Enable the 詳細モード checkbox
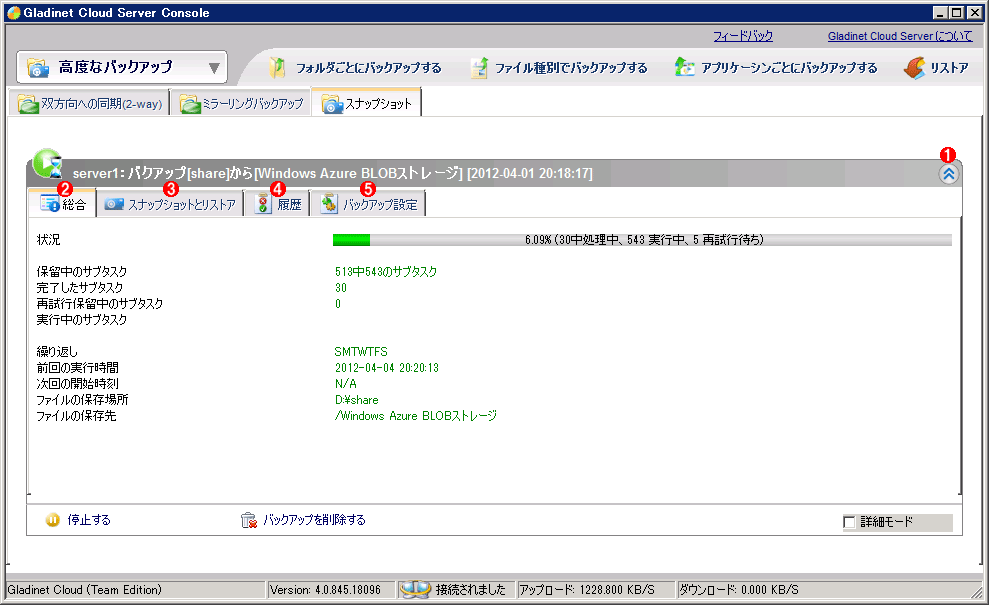The height and width of the screenshot is (605, 989). 849,522
